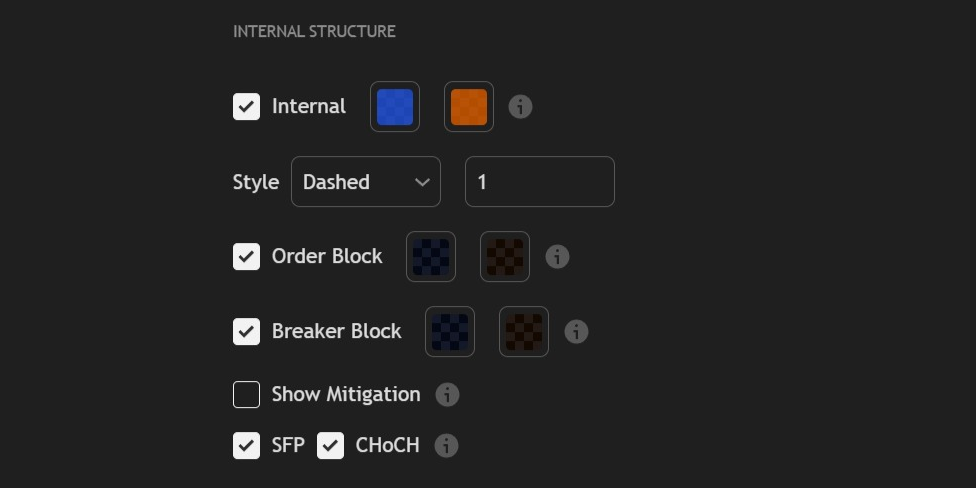Toggle the Breaker Block checkbox
This screenshot has height=488, width=976.
[x=246, y=332]
